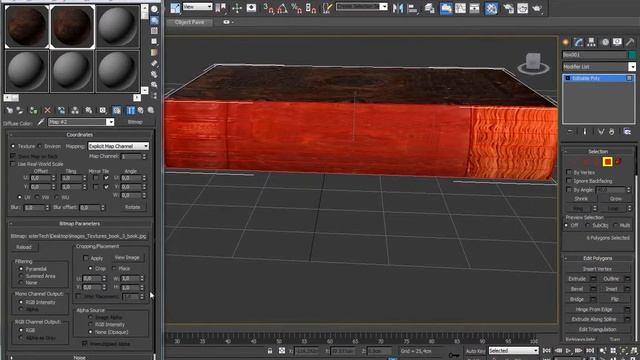Toggle the Angle Snap icon
This screenshot has height=360, width=640.
pos(282,8)
